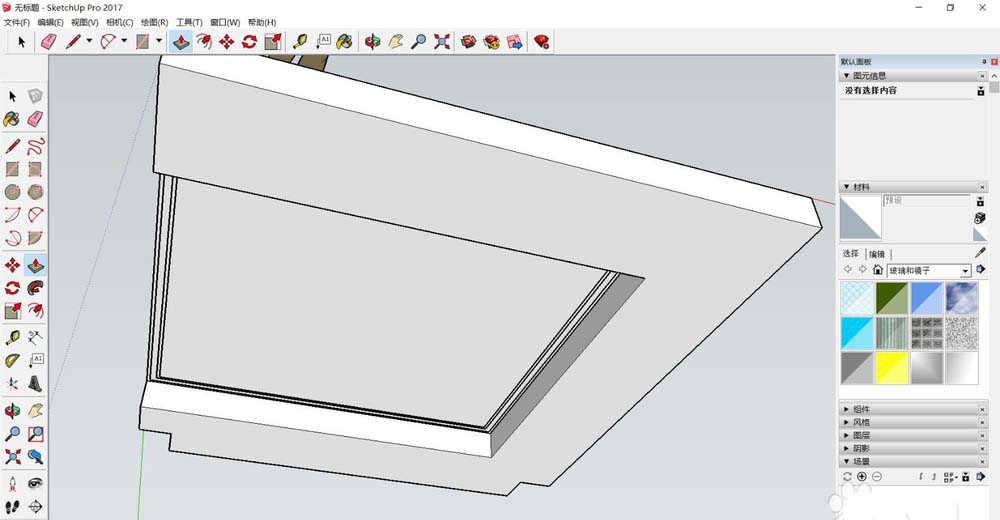
Task: Switch to the 编辑 tab in Materials
Action: (877, 254)
